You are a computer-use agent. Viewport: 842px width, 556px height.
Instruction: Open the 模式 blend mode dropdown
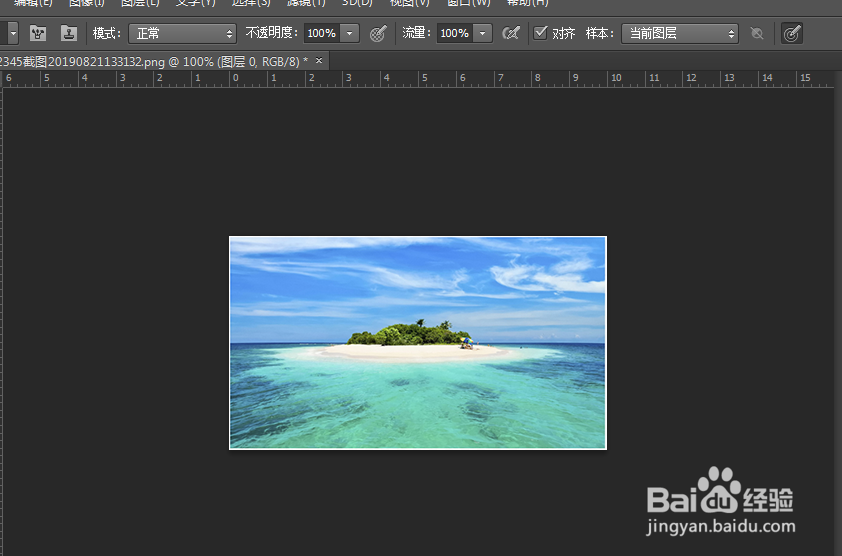coord(183,34)
